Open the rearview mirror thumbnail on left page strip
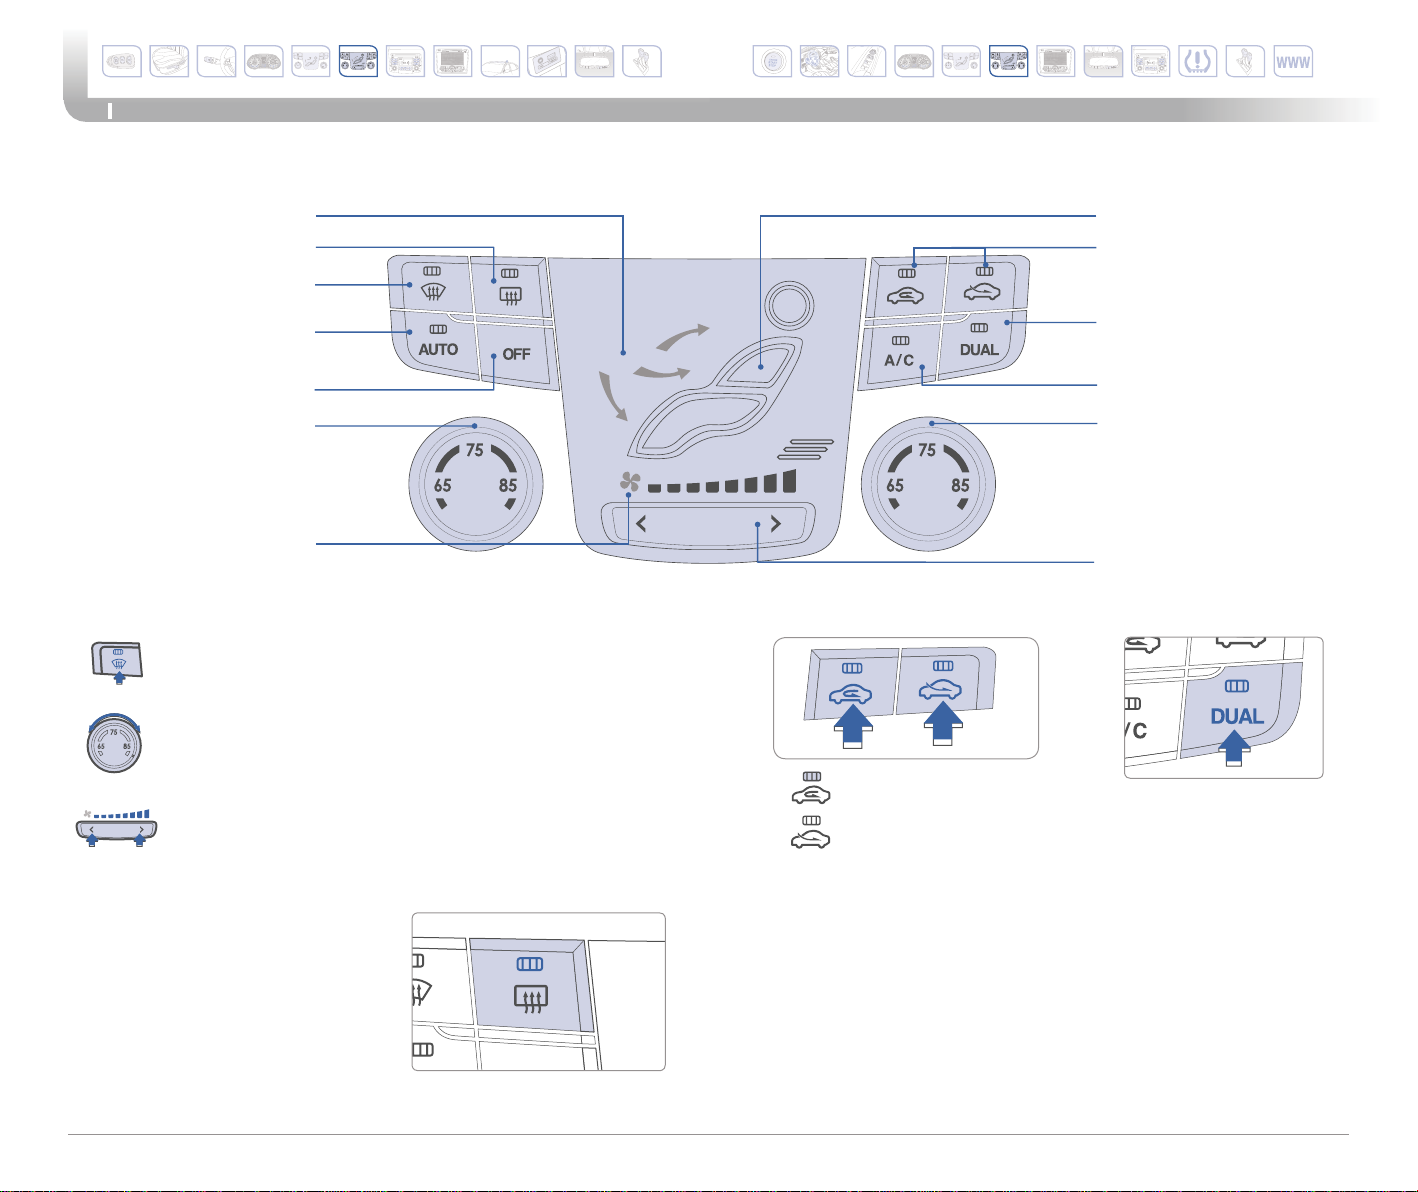 [x=595, y=62]
